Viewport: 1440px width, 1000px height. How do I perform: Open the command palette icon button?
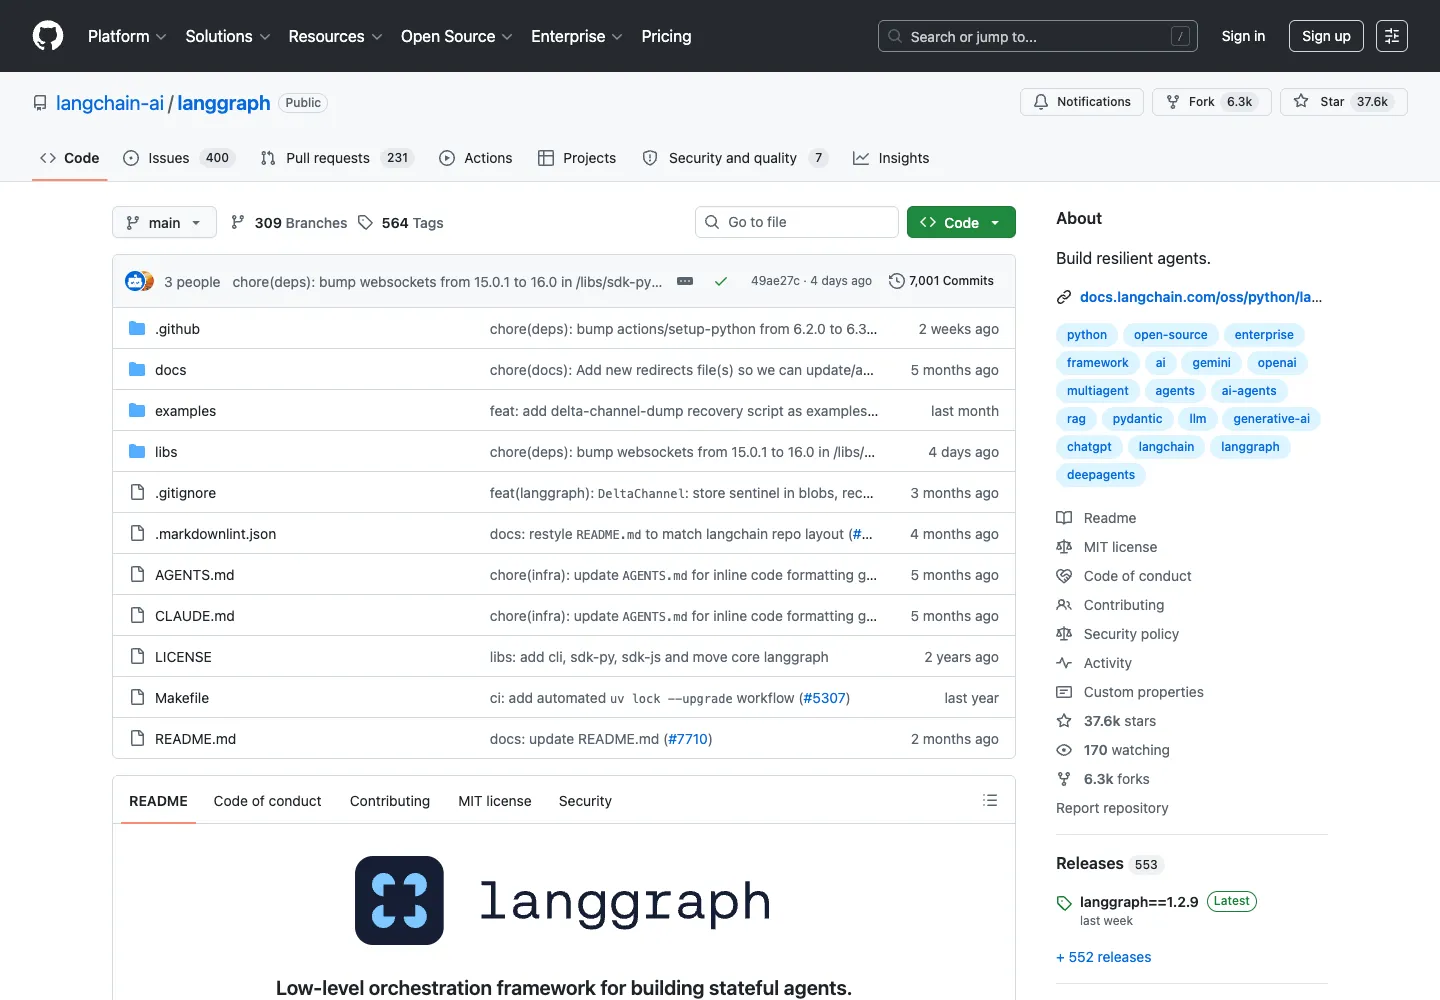click(1391, 36)
